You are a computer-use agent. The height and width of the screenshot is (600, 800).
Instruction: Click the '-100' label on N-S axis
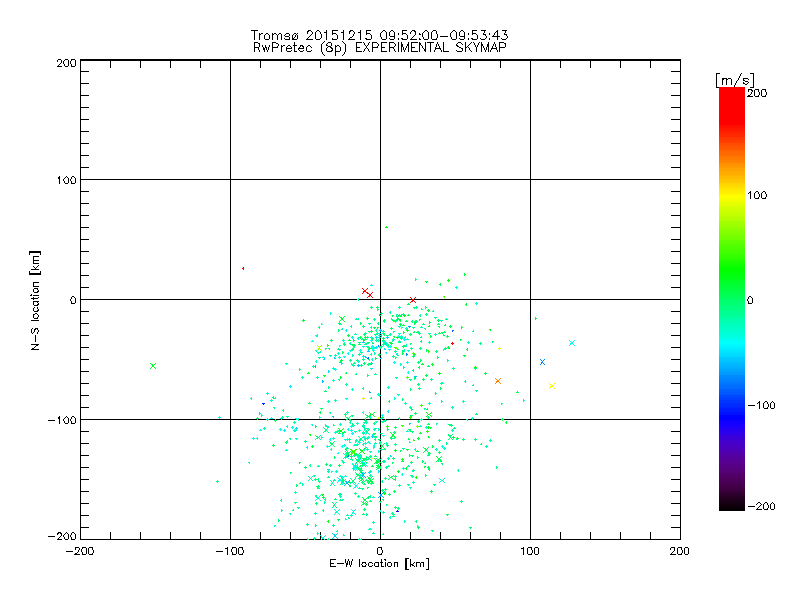pyautogui.click(x=62, y=420)
